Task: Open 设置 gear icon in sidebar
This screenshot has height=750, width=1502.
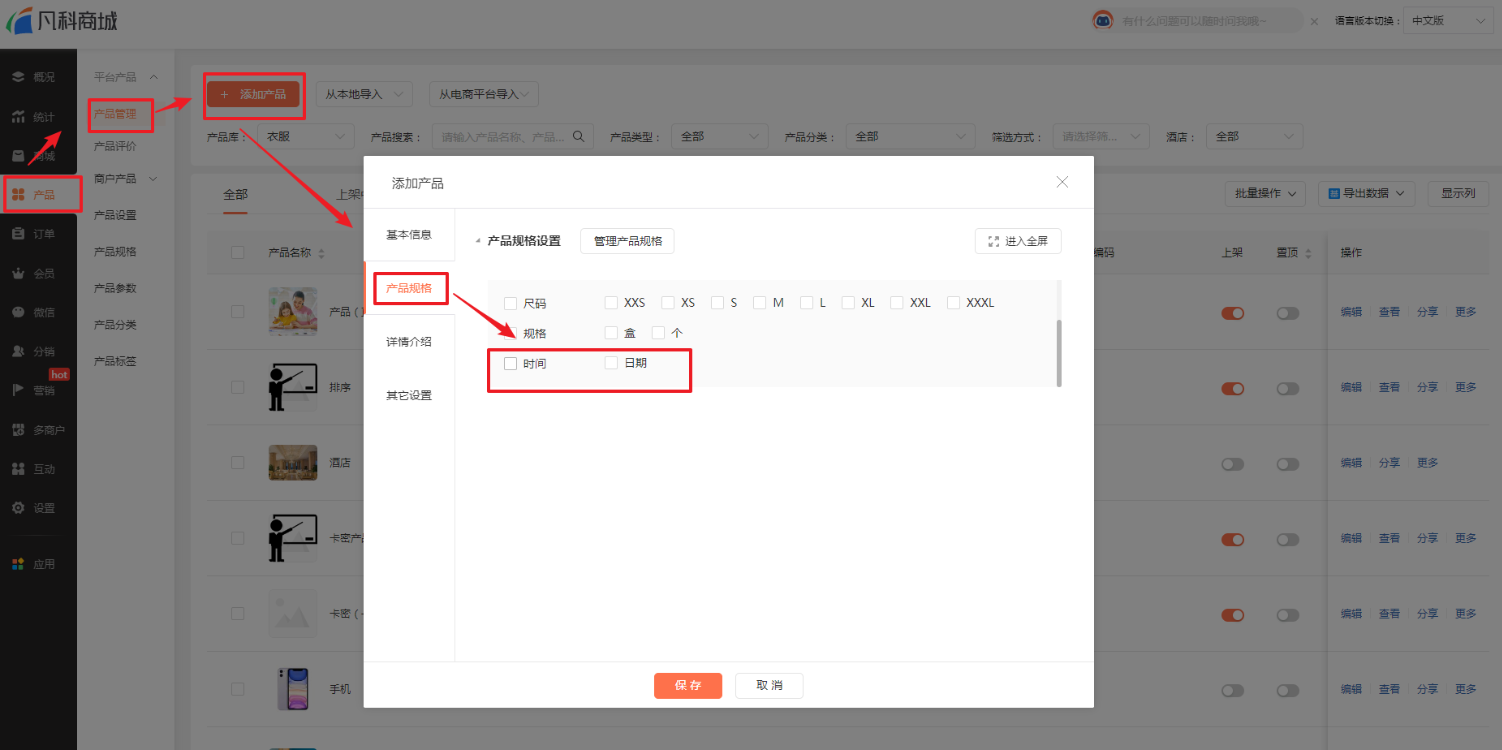Action: point(18,508)
